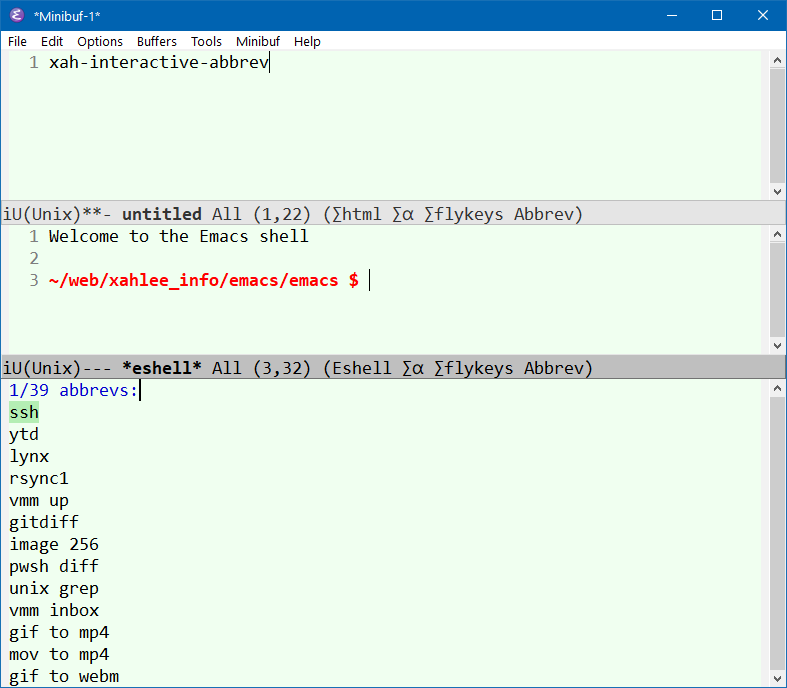
Task: Open the Options menu
Action: point(100,41)
